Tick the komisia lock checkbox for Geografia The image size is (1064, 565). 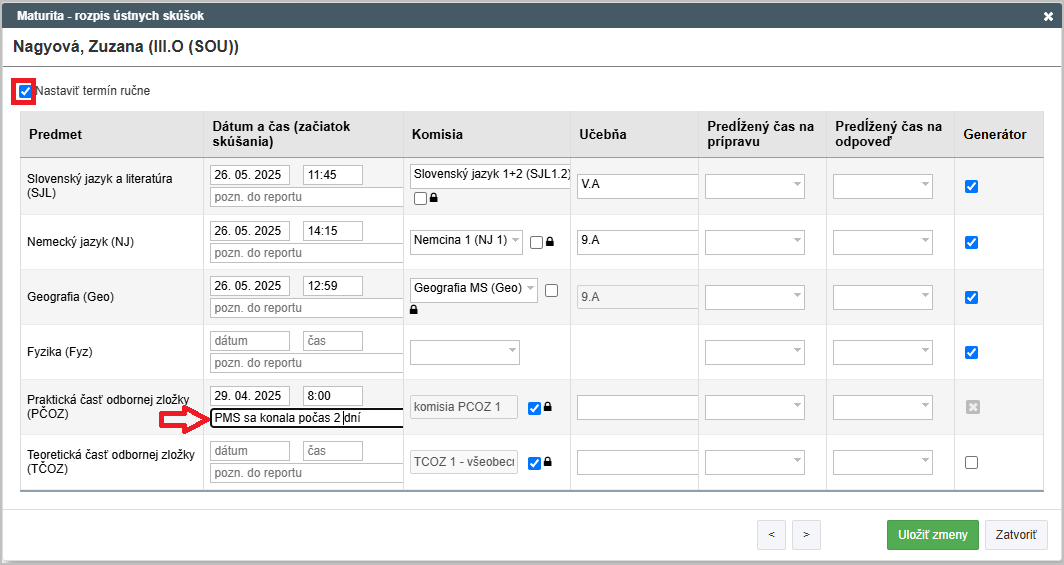tap(551, 290)
